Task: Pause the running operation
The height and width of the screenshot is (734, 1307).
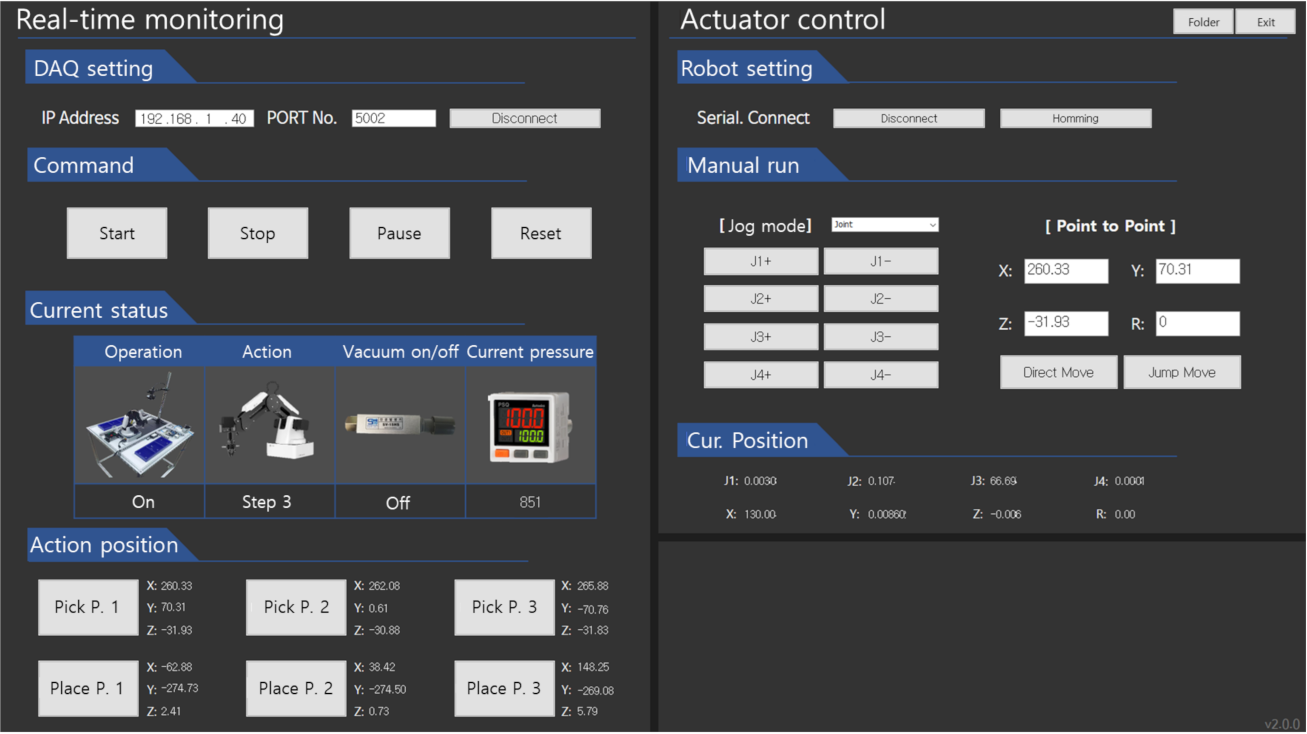Action: tap(399, 233)
